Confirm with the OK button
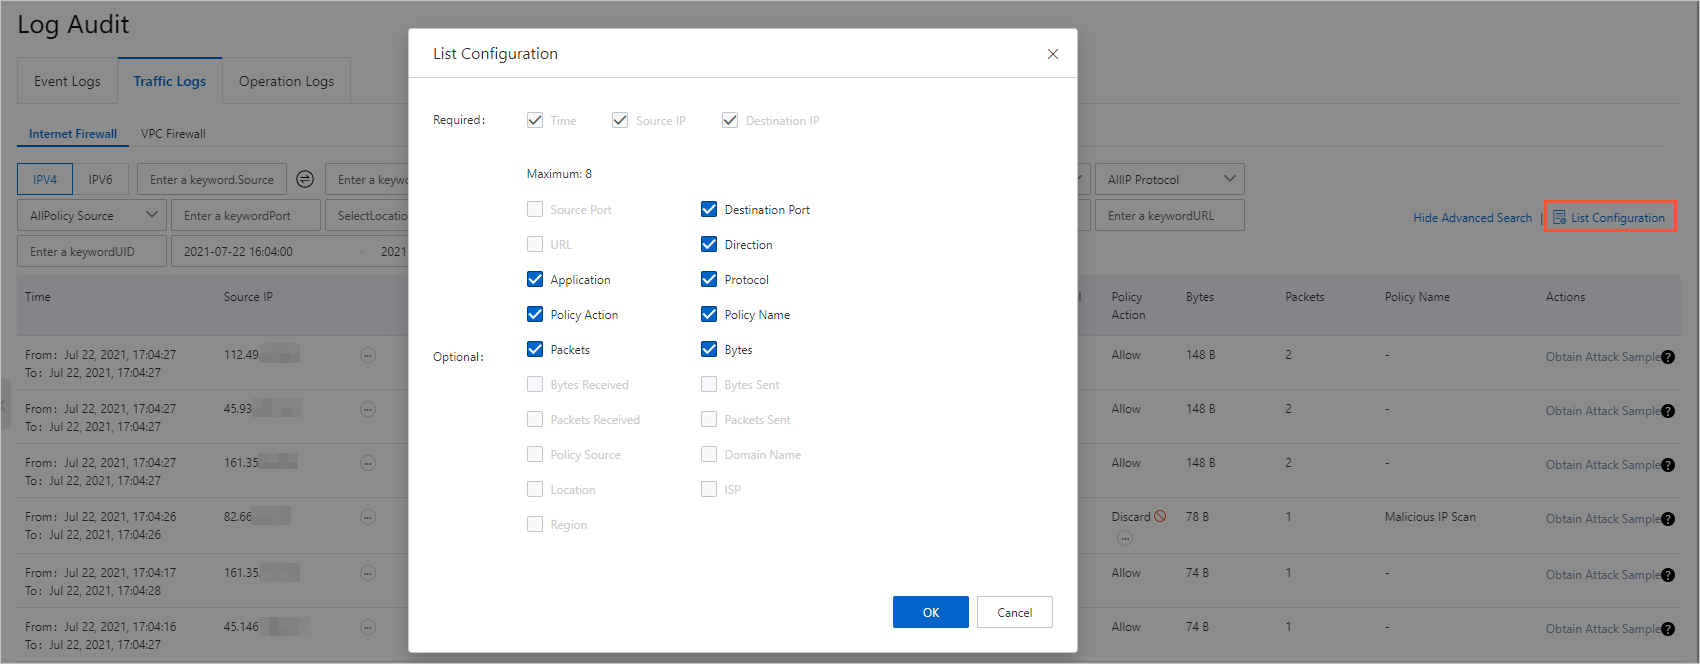Screen dimensions: 1700x664 pos(931,612)
